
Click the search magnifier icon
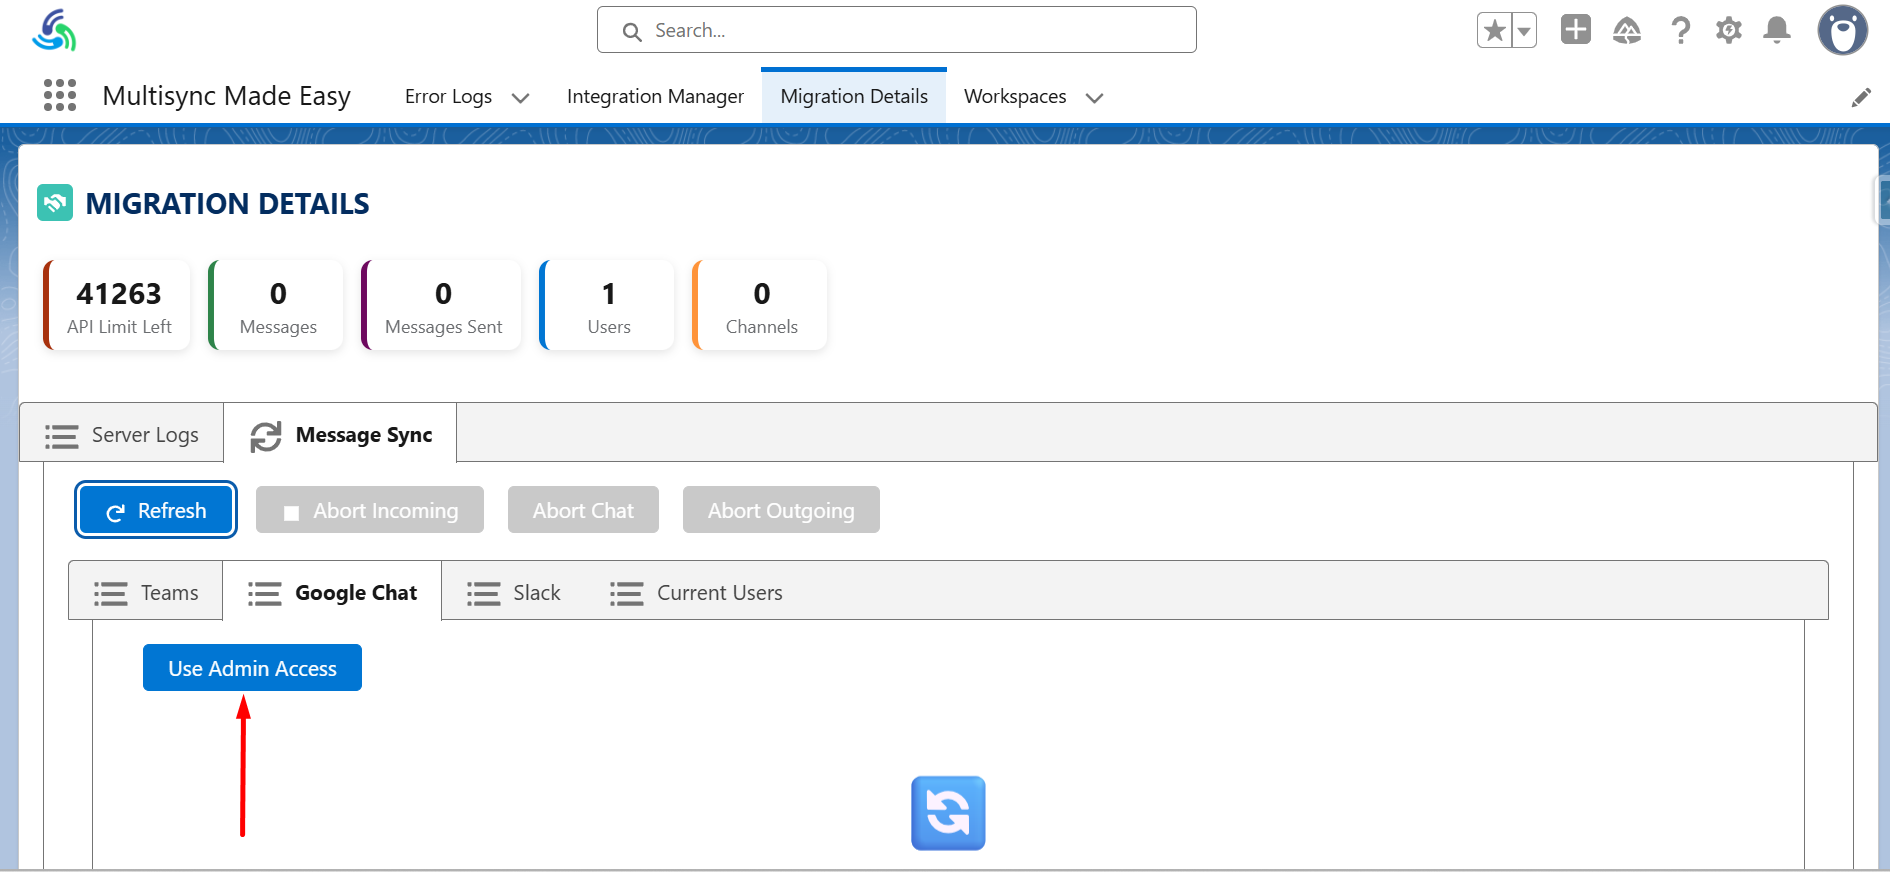click(x=632, y=32)
